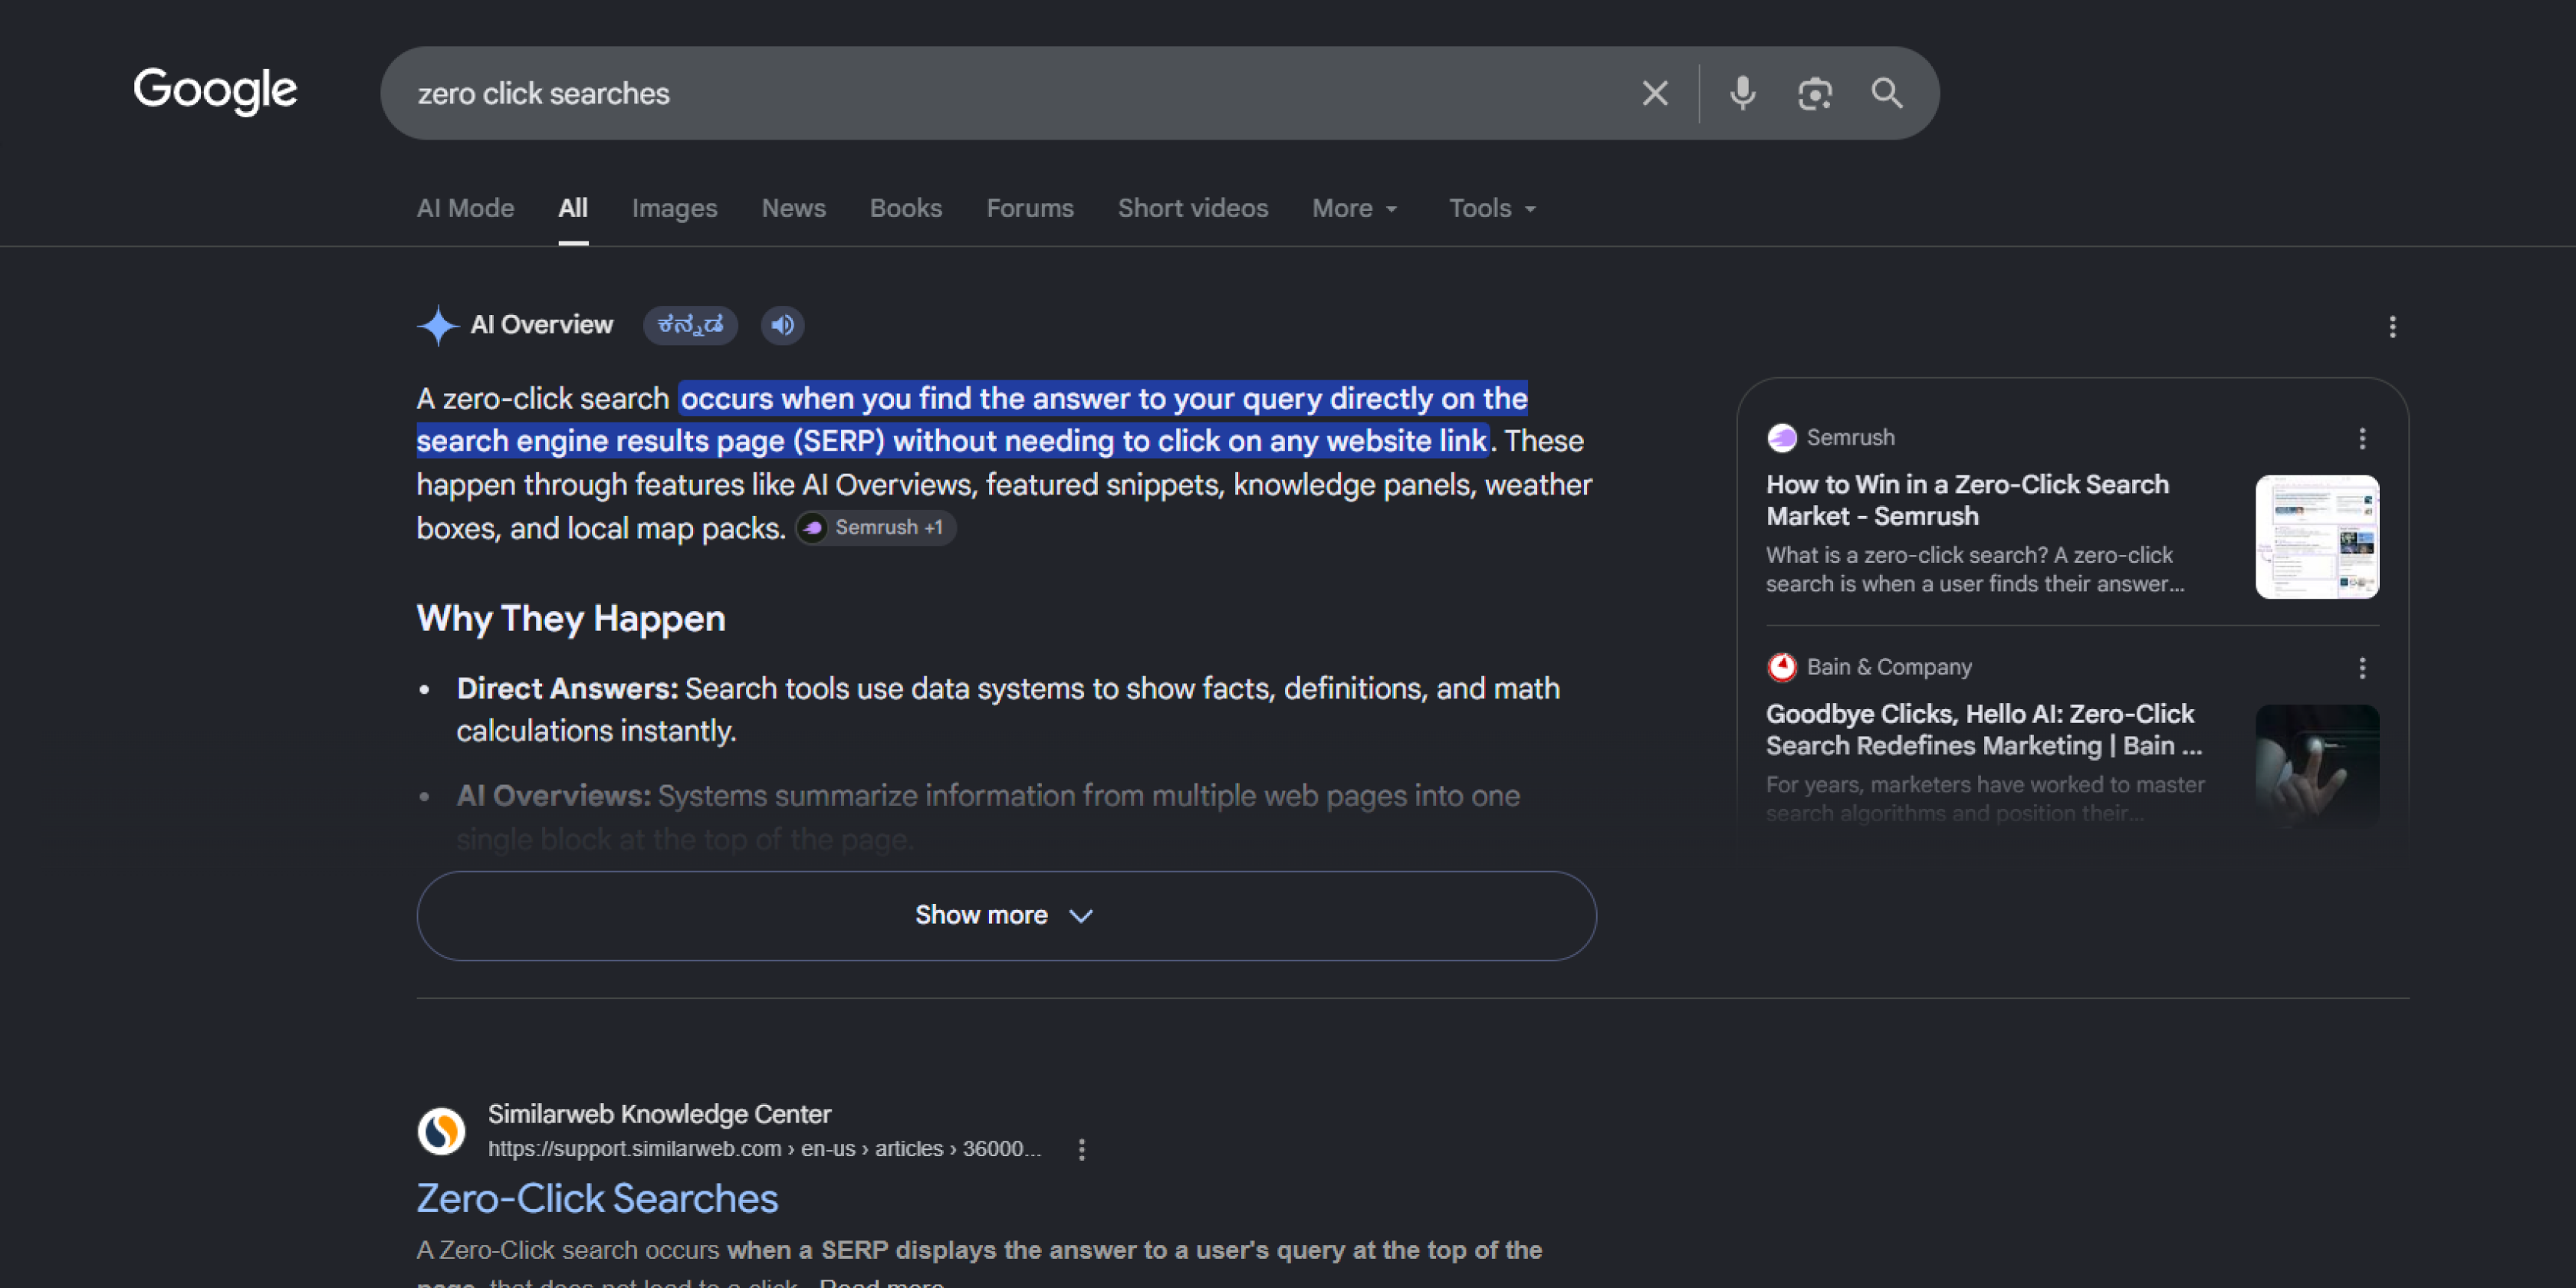View the Short videos tab

pyautogui.click(x=1193, y=208)
